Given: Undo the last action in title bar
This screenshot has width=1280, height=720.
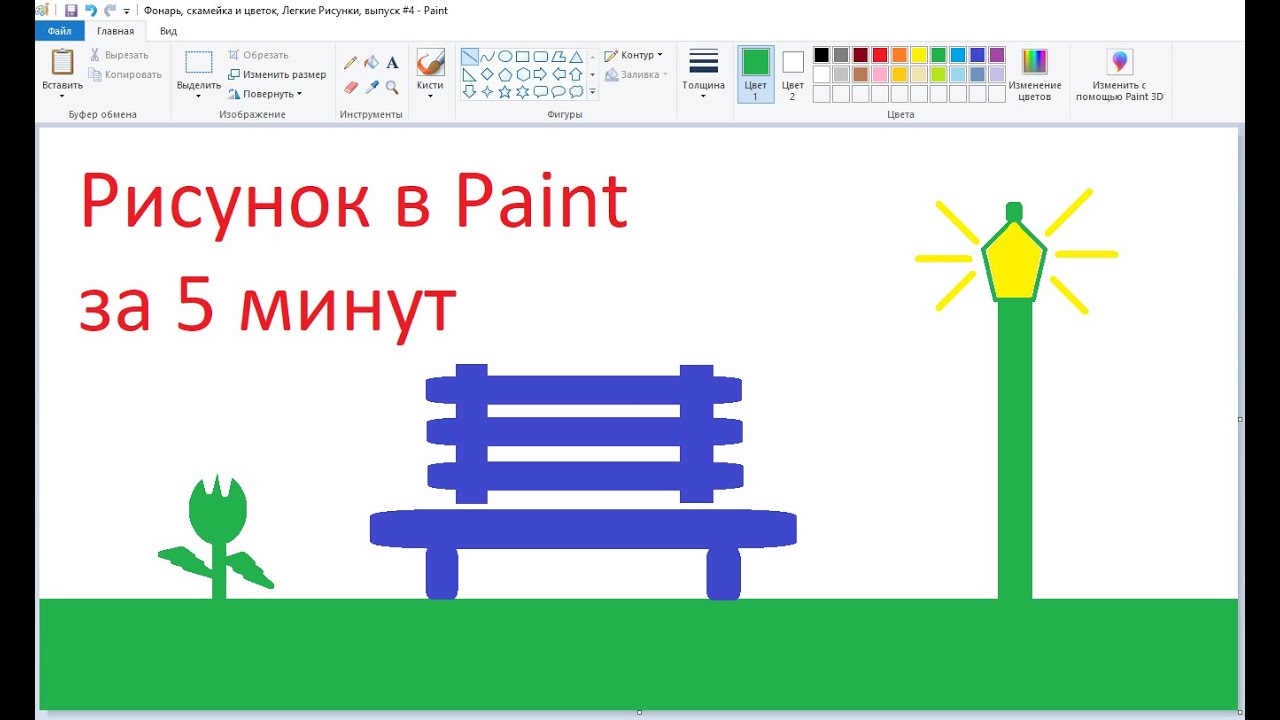Looking at the screenshot, I should (x=91, y=10).
